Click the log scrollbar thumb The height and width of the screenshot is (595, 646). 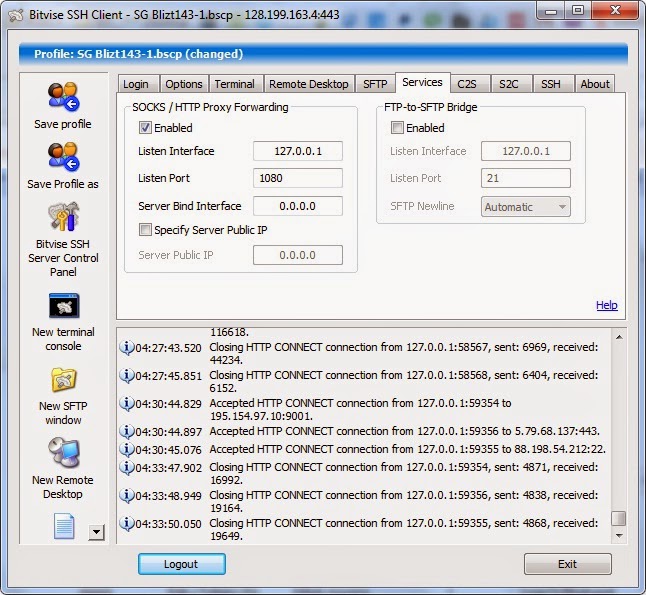619,519
